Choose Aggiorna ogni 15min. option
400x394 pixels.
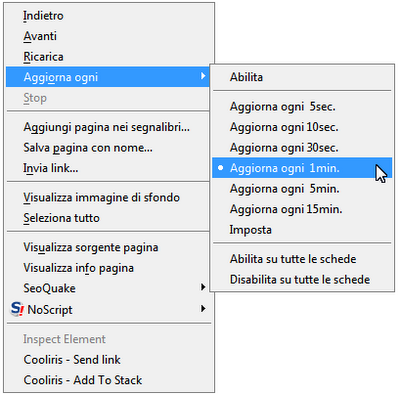302,209
